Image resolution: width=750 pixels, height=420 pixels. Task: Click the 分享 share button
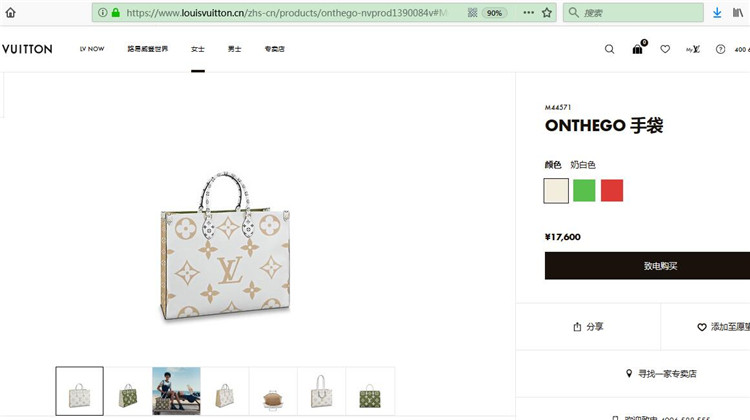(588, 327)
